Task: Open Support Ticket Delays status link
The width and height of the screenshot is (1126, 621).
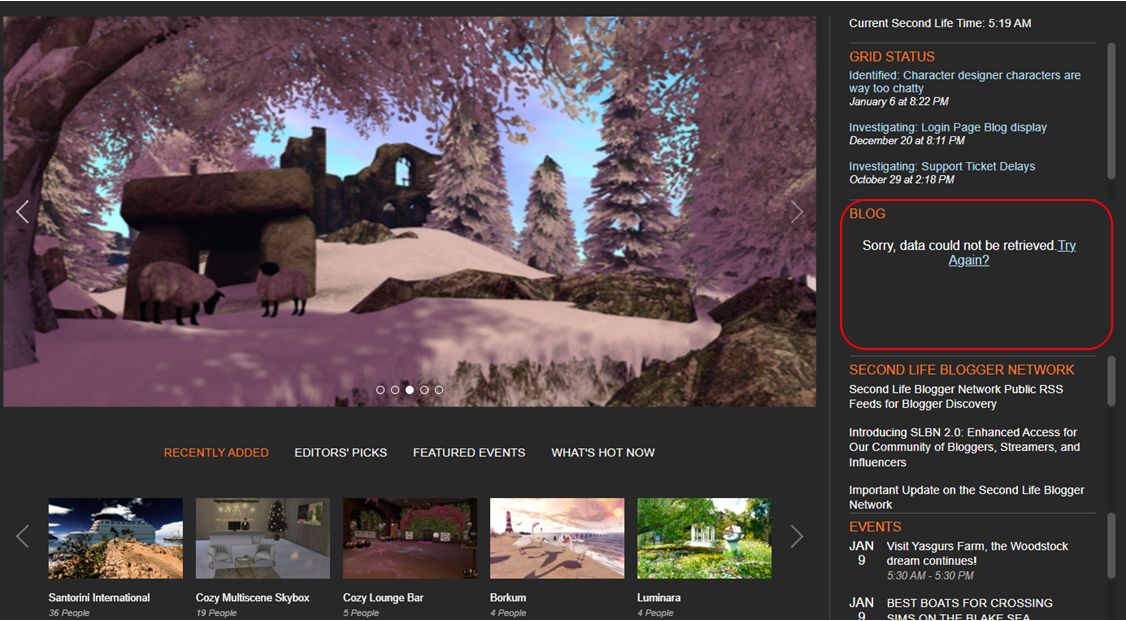Action: coord(941,167)
